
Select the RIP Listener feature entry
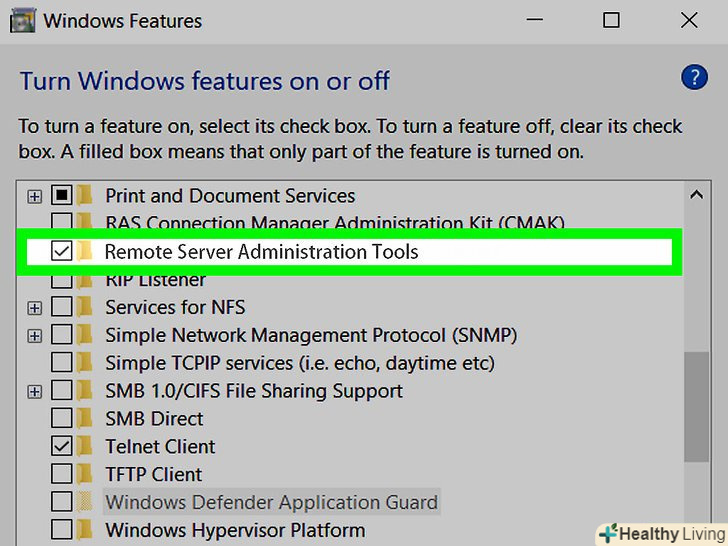point(155,280)
